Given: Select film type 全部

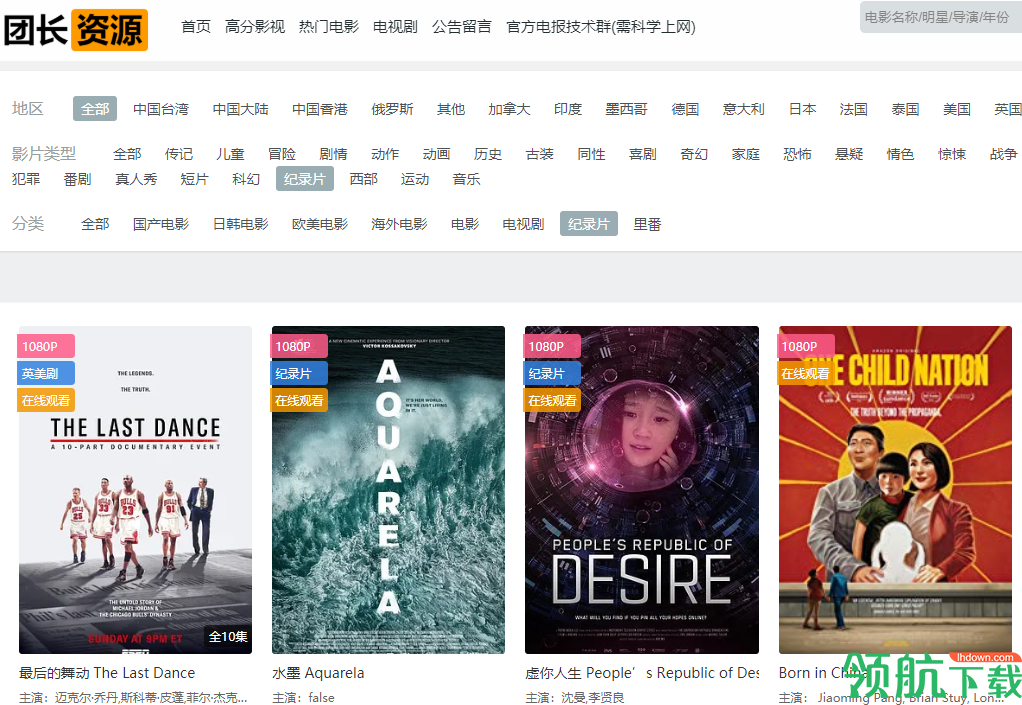Looking at the screenshot, I should 127,154.
